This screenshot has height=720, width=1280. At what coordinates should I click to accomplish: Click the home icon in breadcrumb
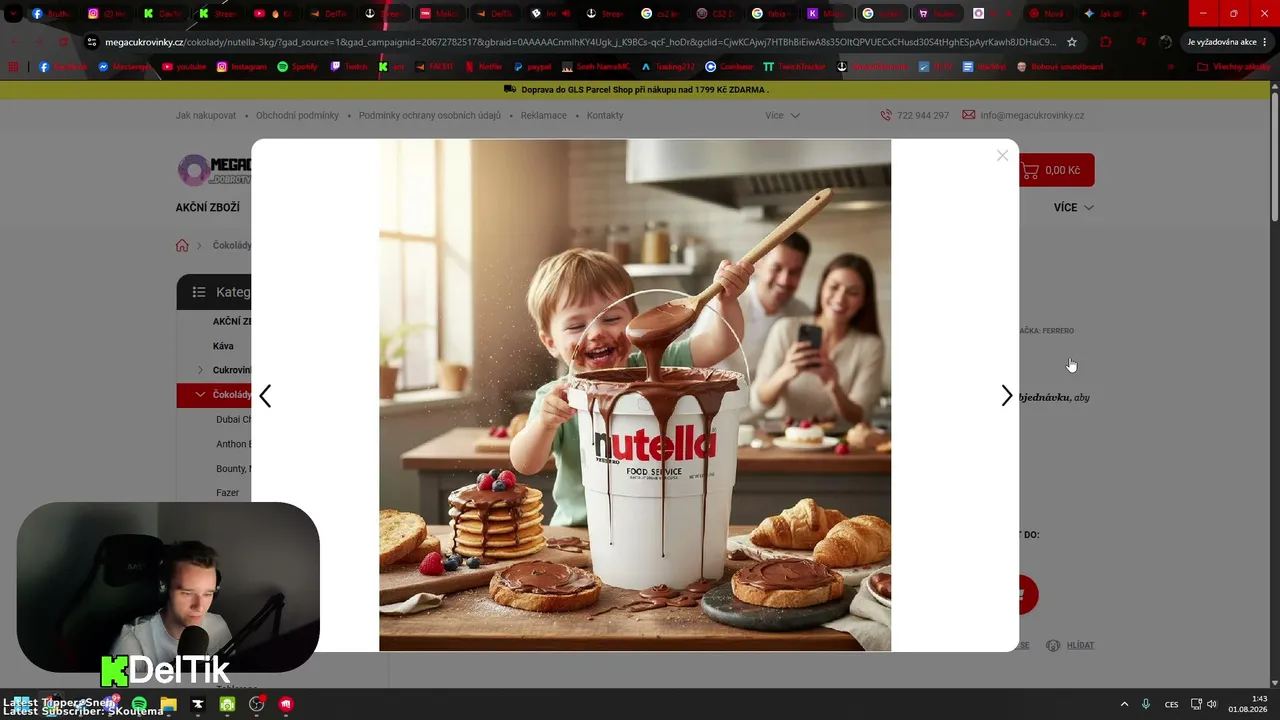(x=182, y=245)
